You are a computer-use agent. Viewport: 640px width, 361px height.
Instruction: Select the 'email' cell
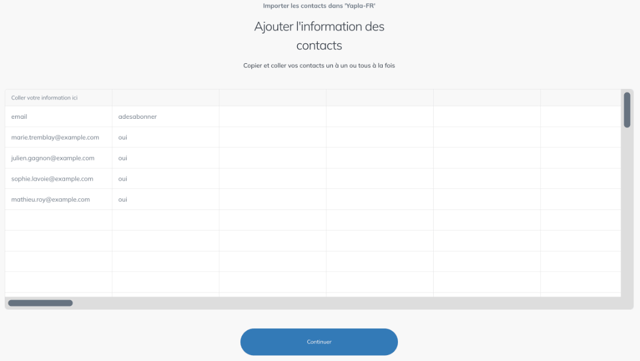(x=59, y=117)
